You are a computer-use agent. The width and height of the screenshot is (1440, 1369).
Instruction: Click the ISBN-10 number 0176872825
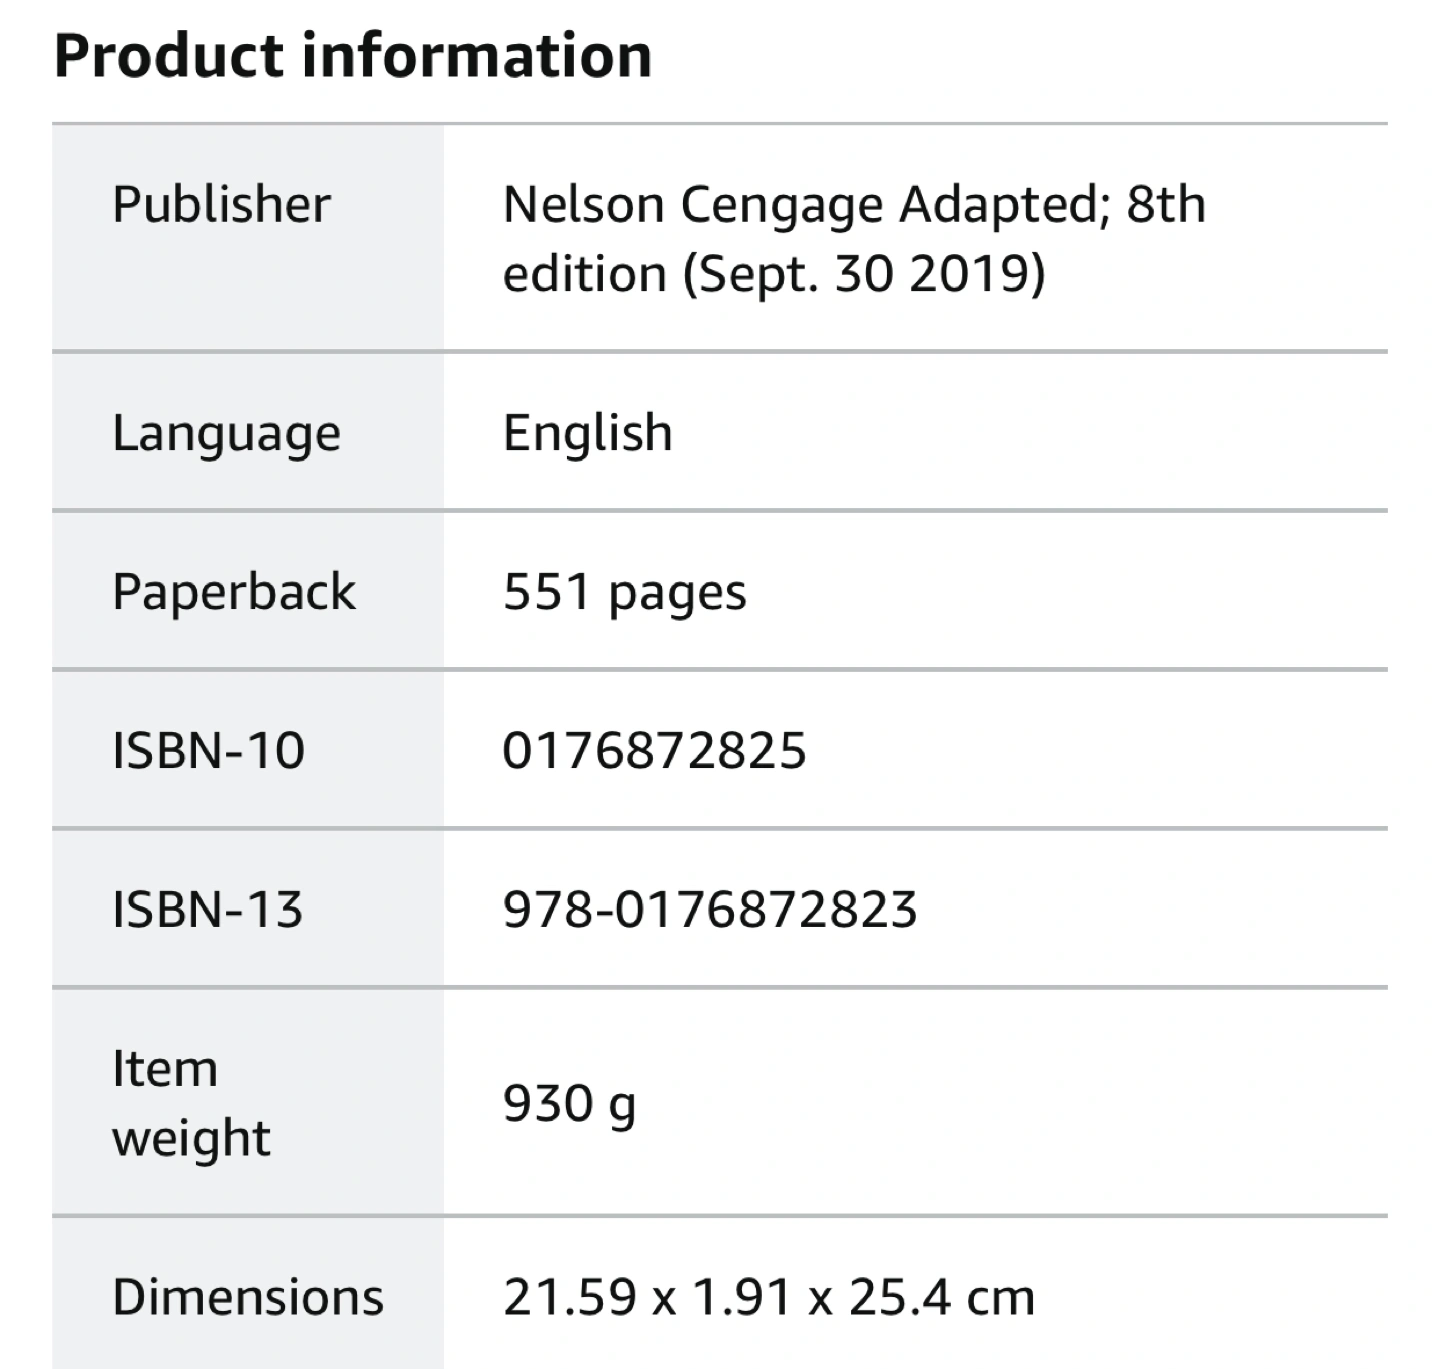(x=654, y=751)
